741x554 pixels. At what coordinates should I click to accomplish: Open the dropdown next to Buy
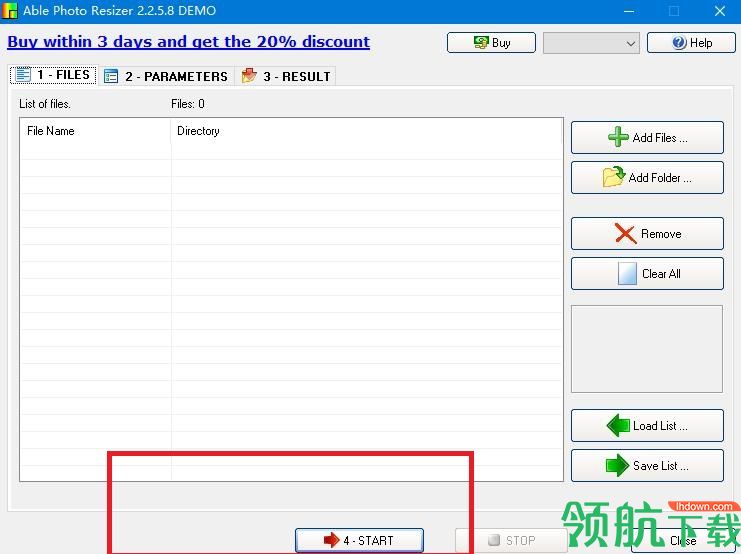click(591, 43)
